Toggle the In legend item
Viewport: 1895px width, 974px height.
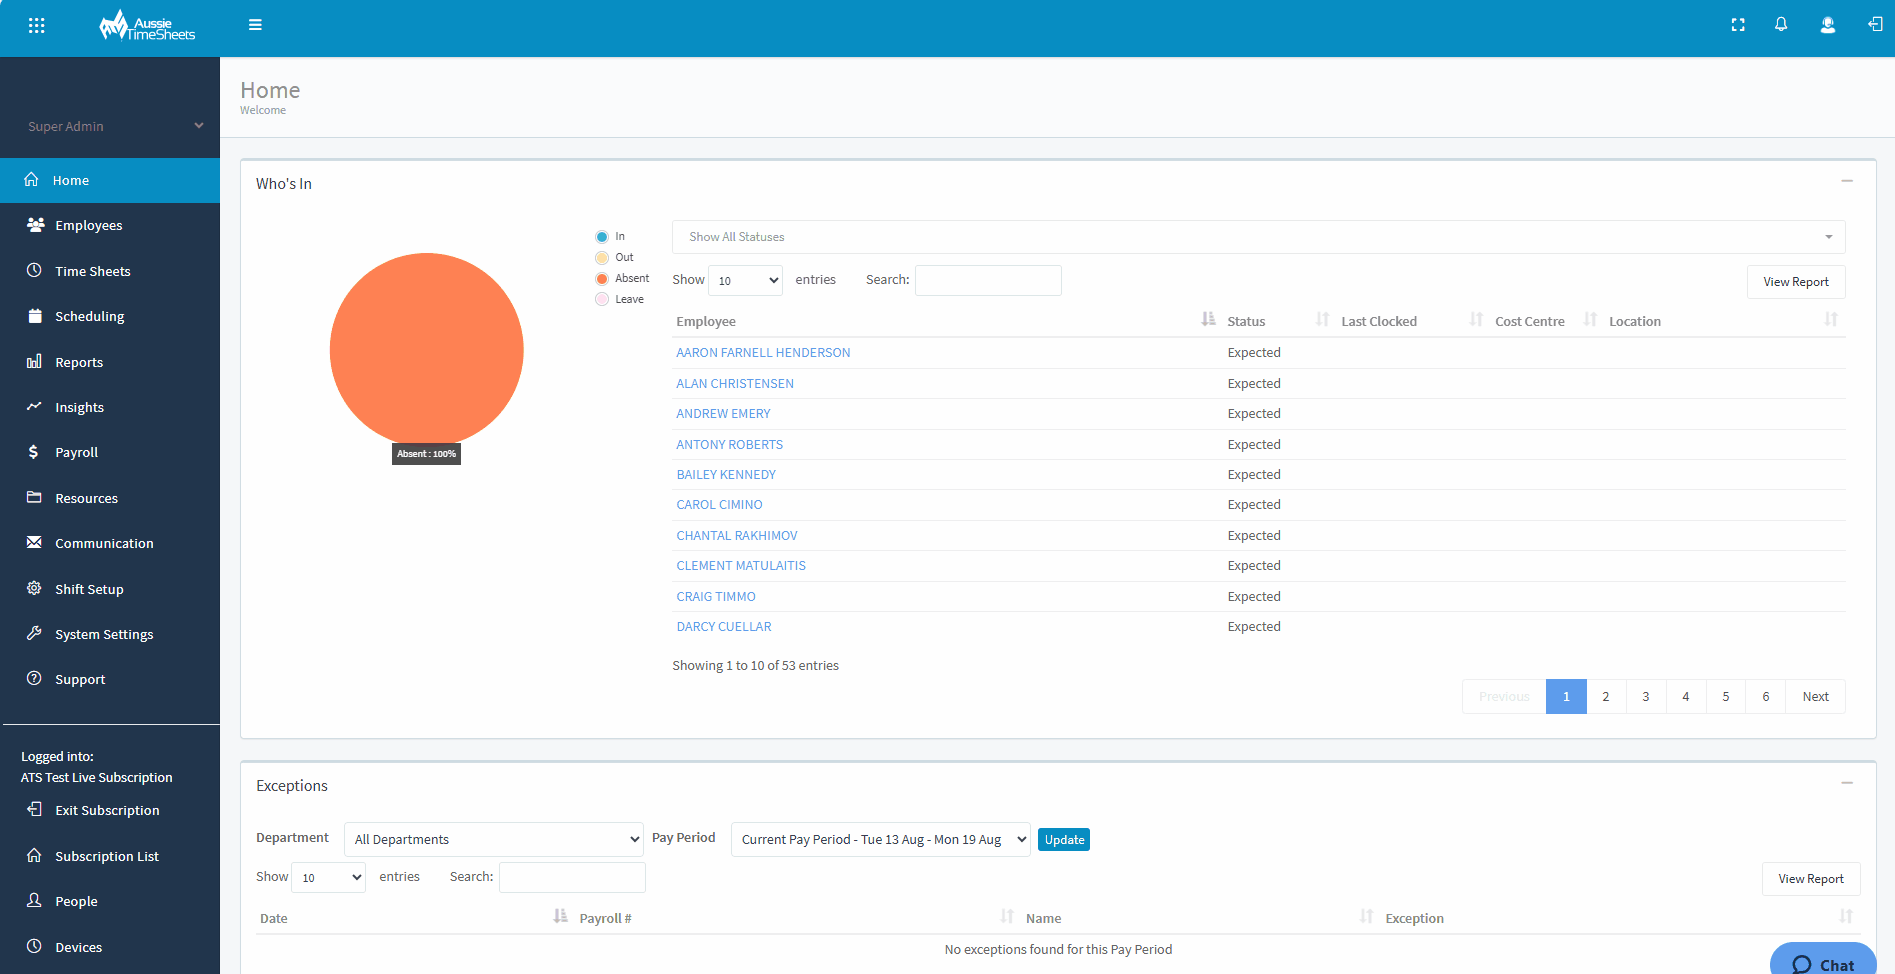610,237
